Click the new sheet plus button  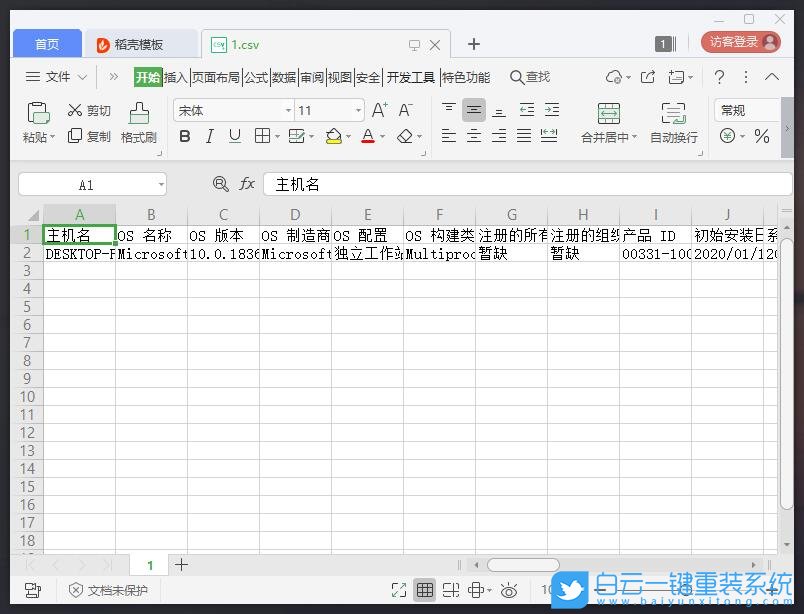[181, 565]
